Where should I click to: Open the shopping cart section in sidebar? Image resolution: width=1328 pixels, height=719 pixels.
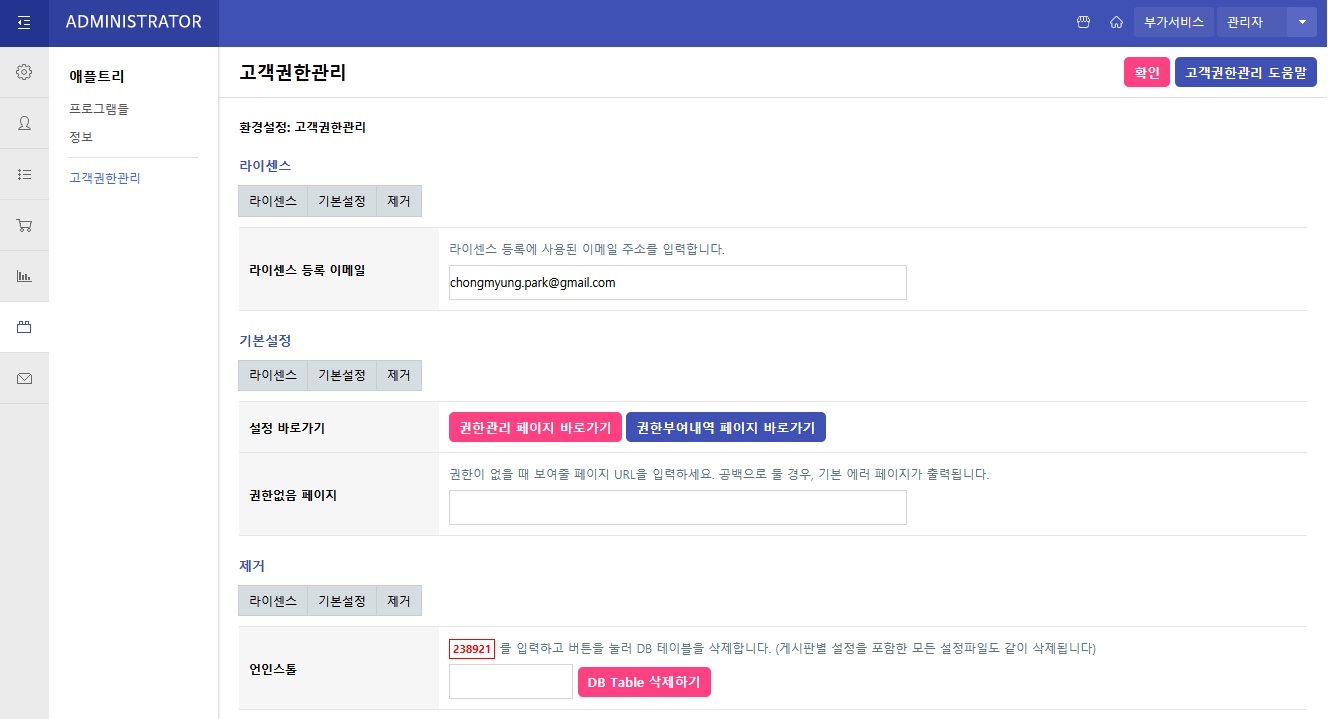pyautogui.click(x=24, y=224)
